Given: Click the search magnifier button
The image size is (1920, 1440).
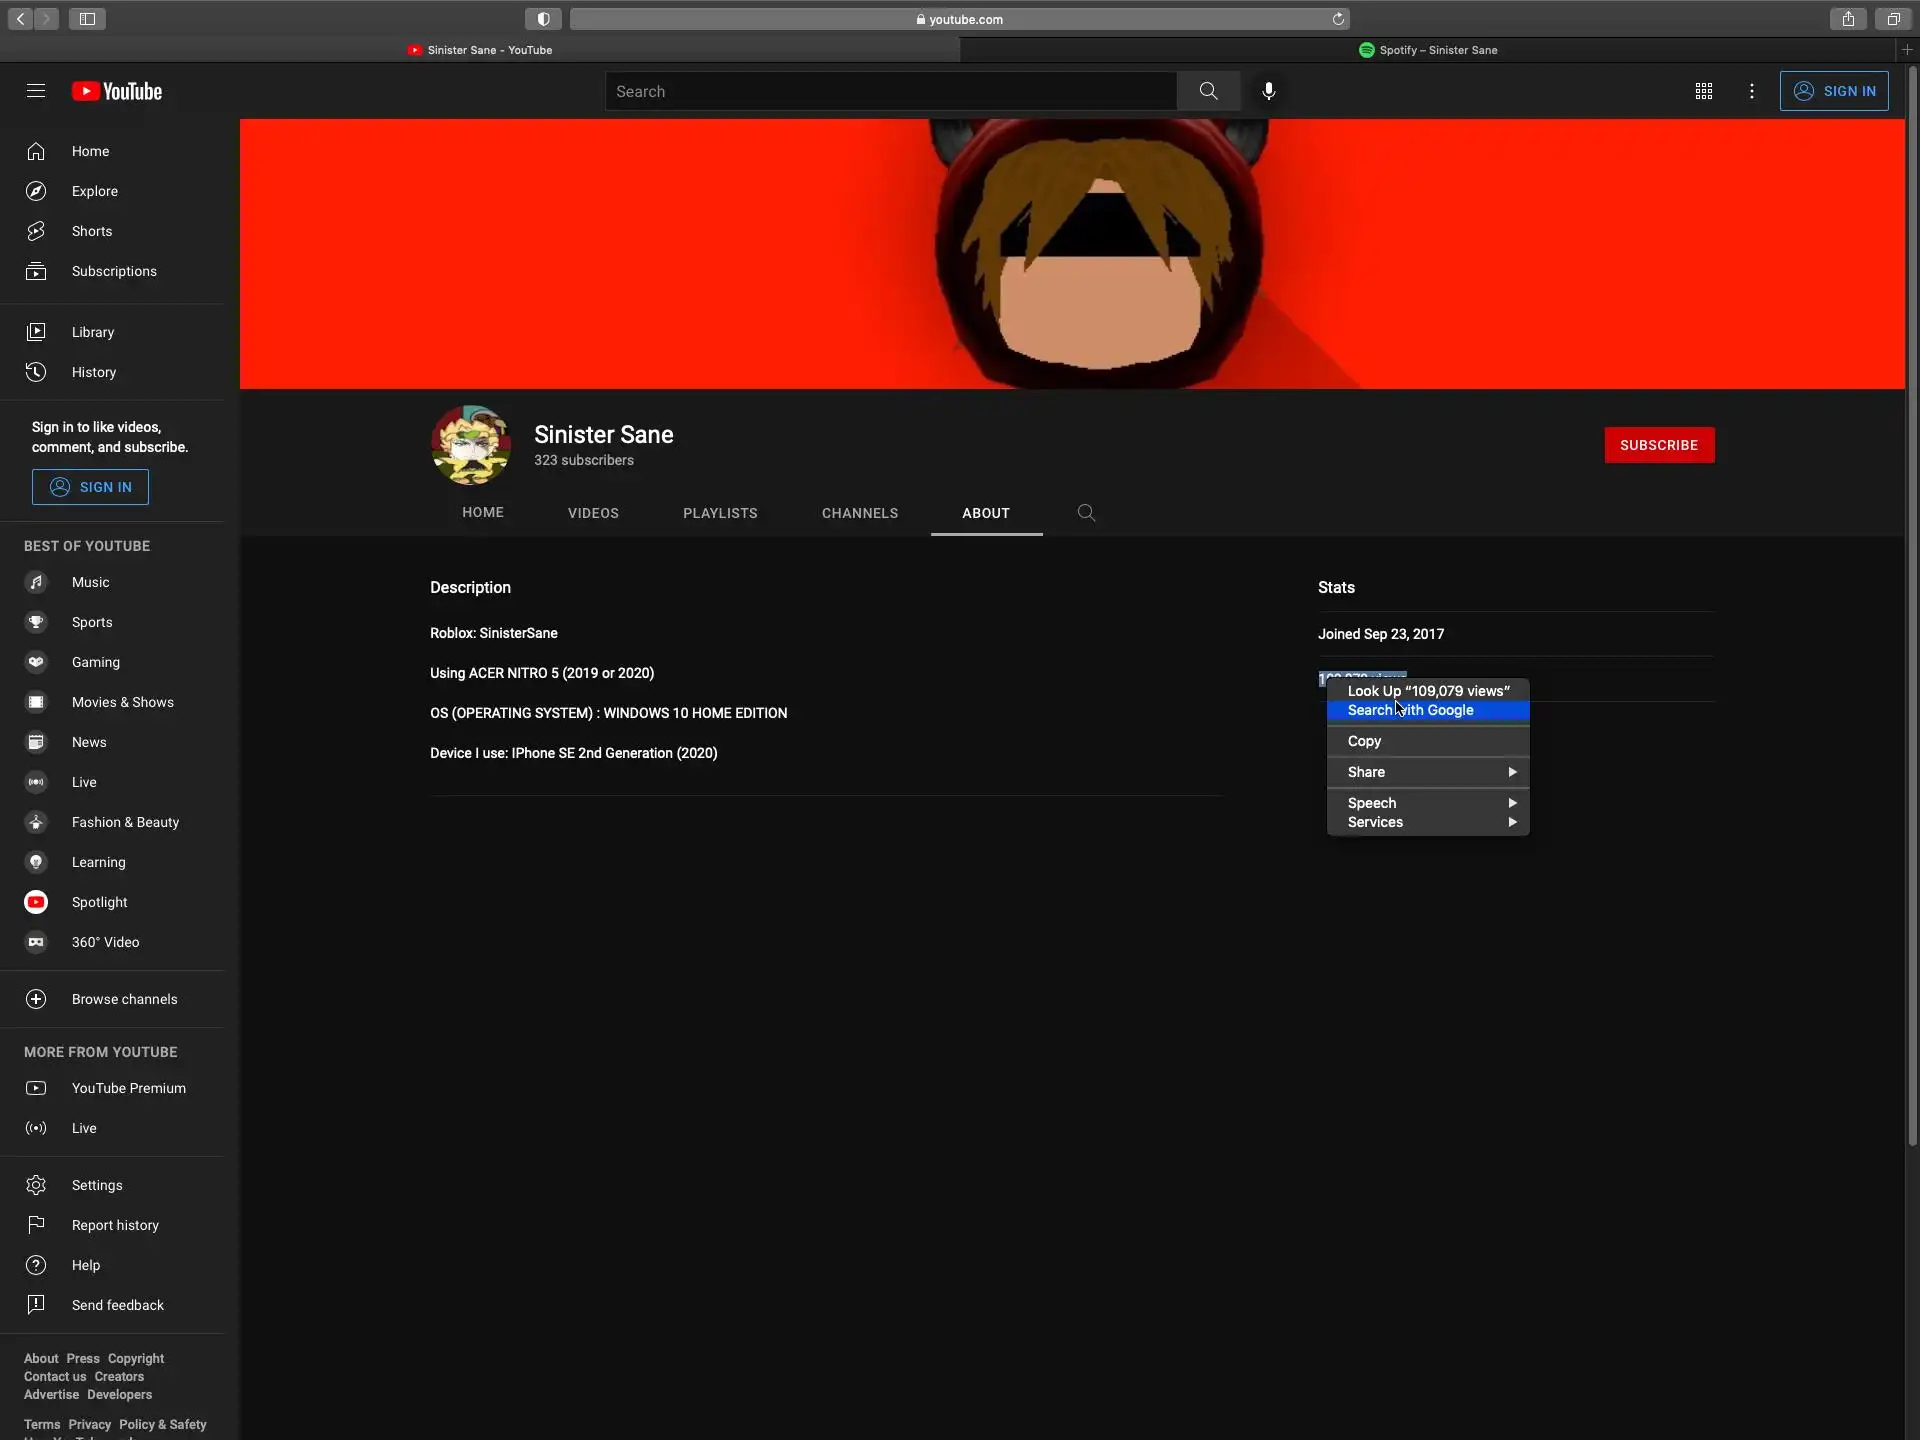Looking at the screenshot, I should pos(1208,91).
